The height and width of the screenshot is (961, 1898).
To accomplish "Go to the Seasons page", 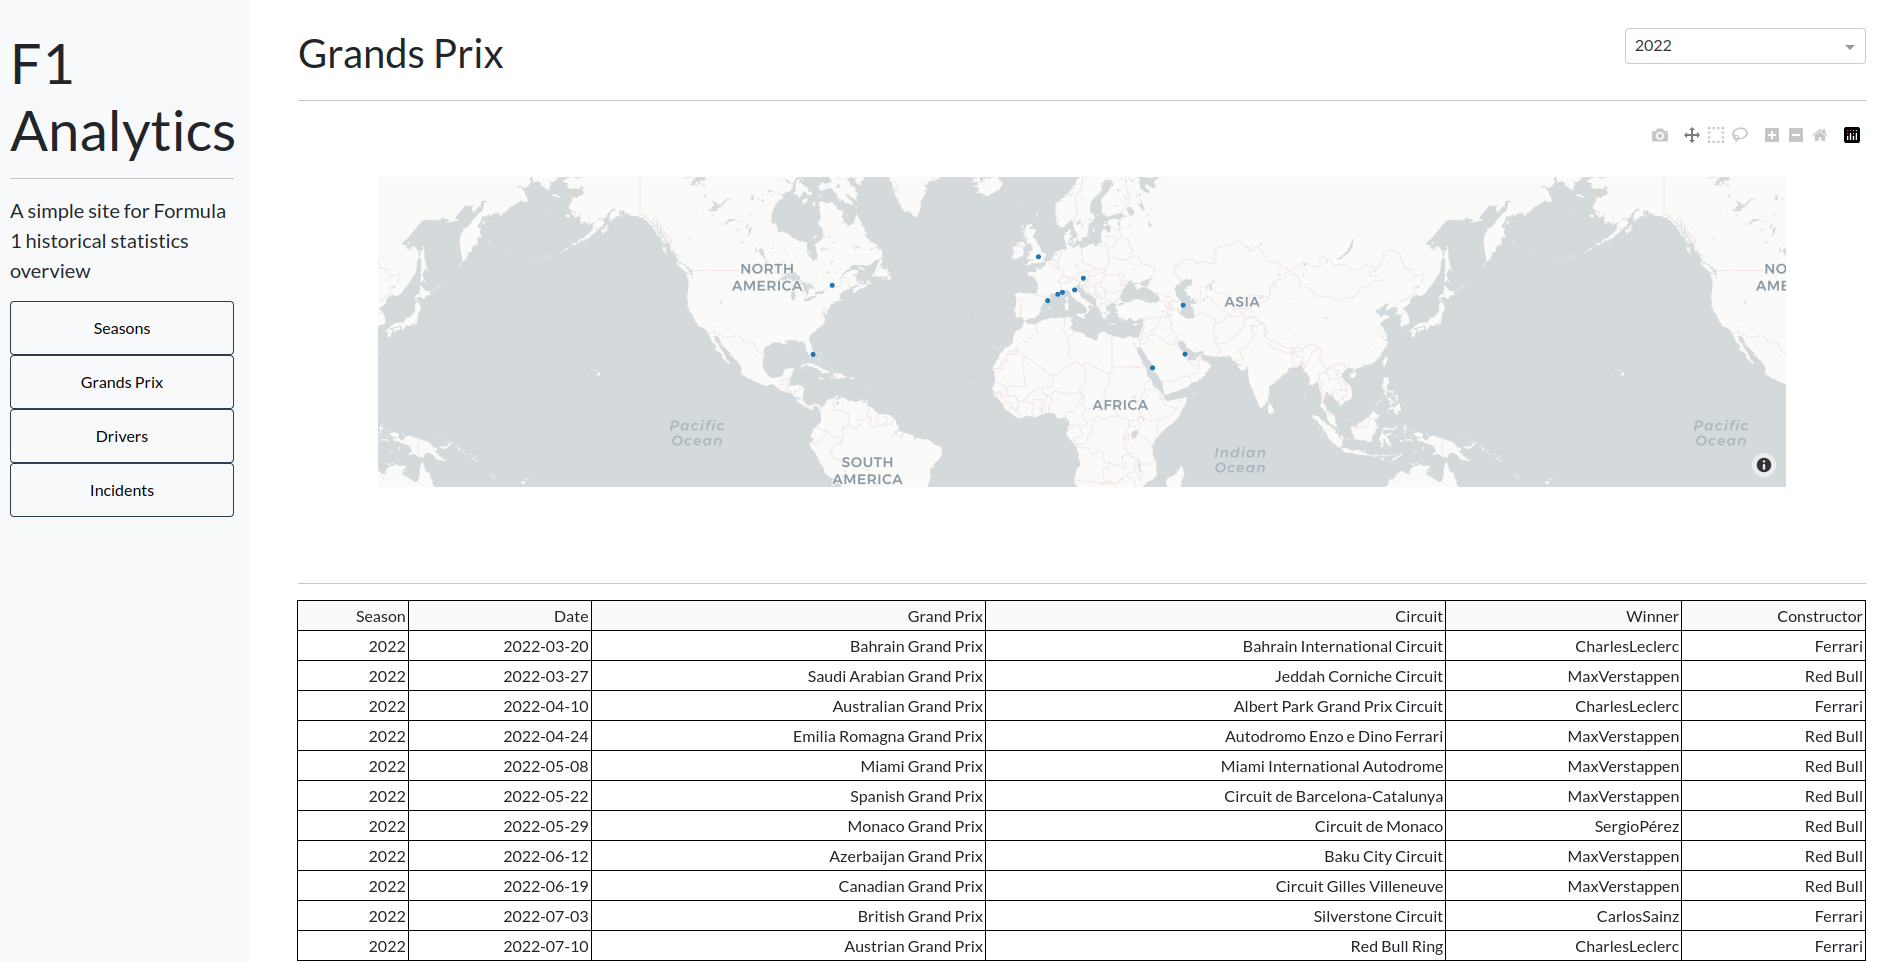I will [x=122, y=328].
